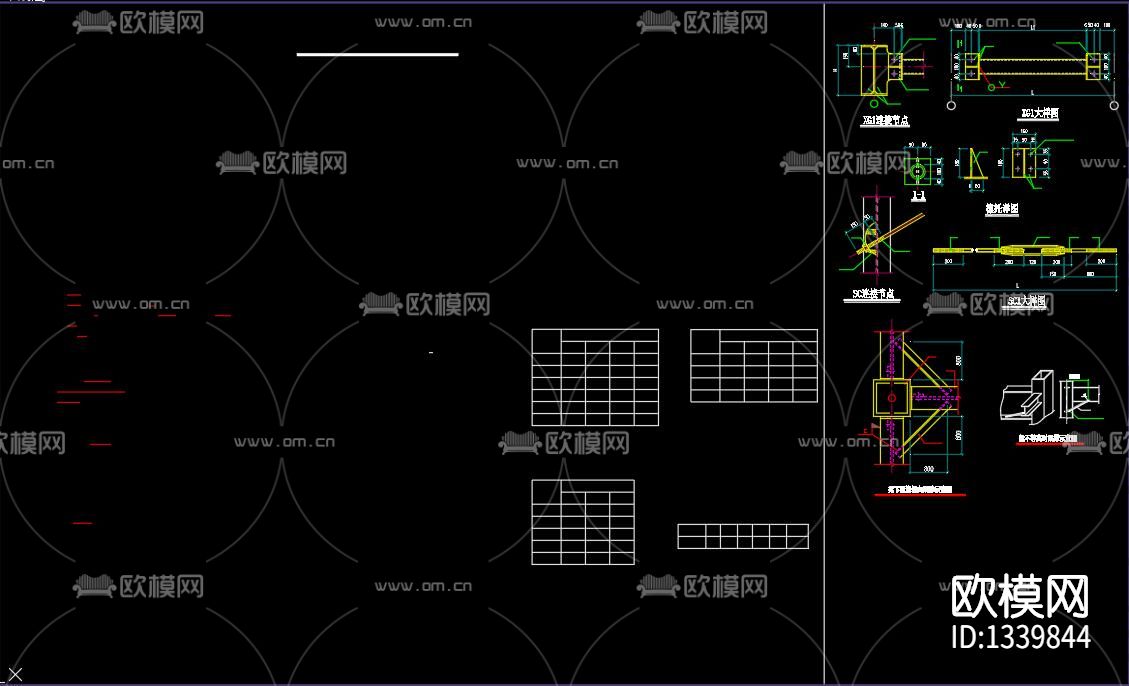Select the XG1大样图 title text
1129x686 pixels.
1040,113
